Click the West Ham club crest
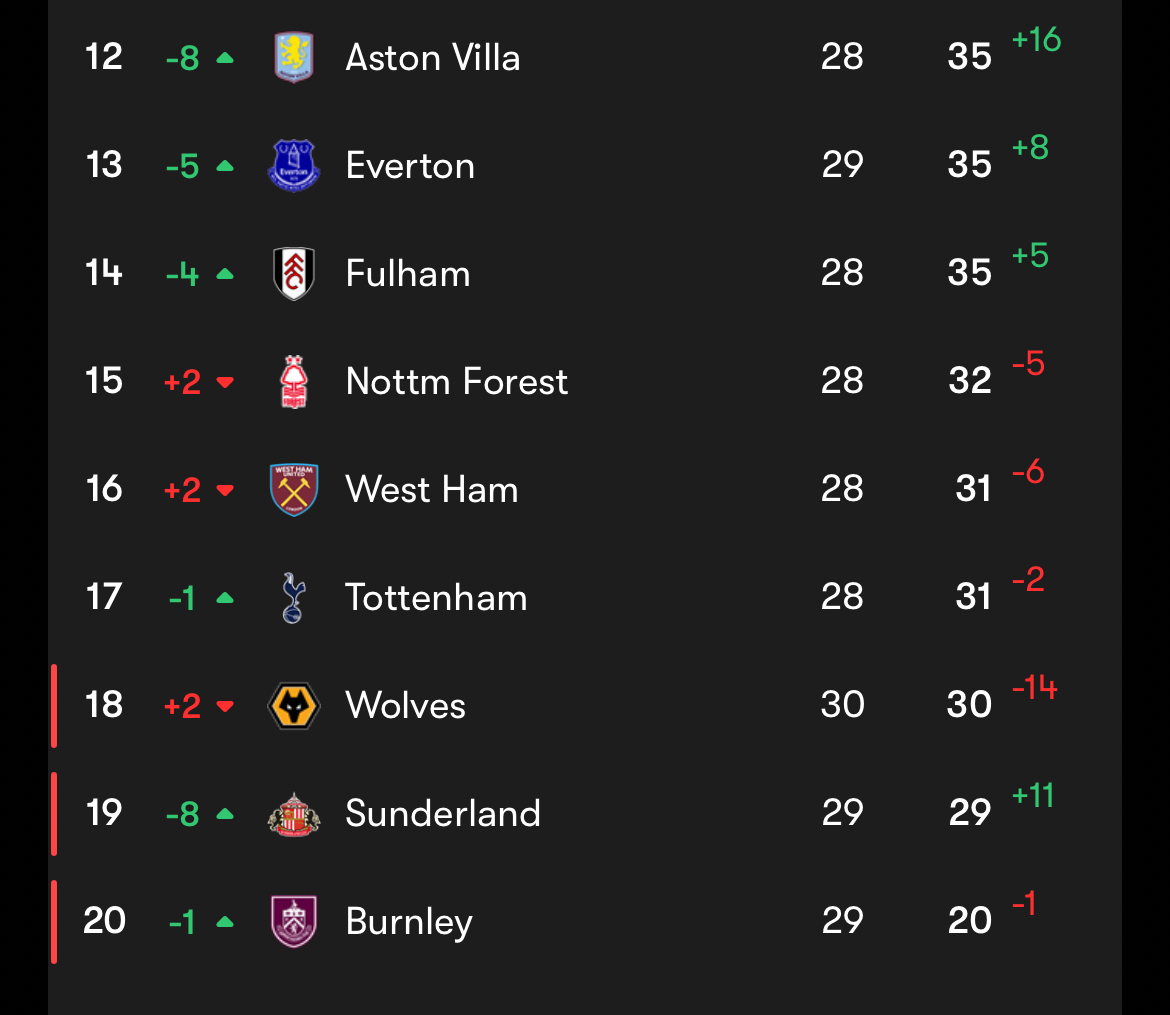 (294, 489)
